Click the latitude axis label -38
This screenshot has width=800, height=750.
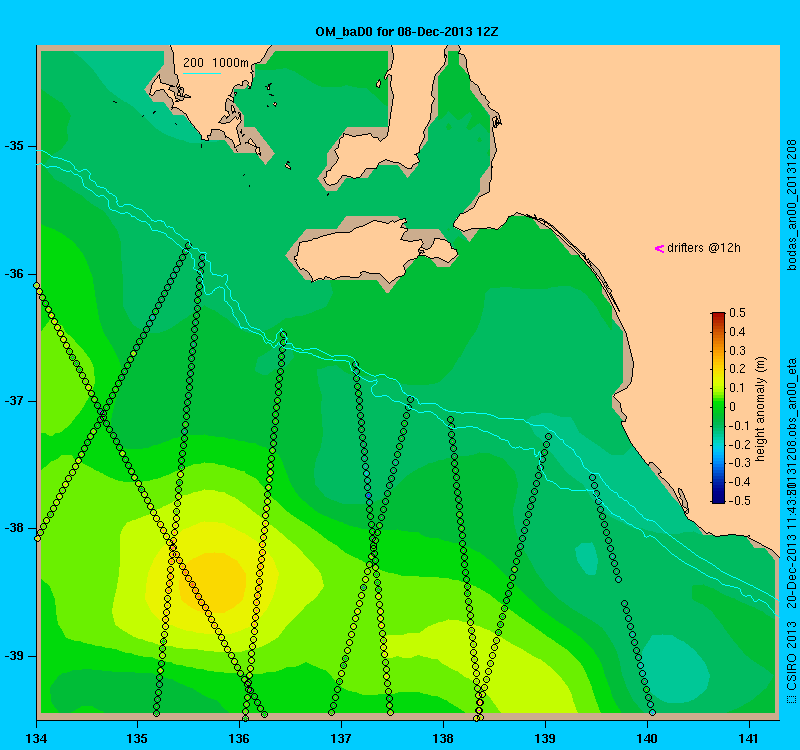pos(14,528)
